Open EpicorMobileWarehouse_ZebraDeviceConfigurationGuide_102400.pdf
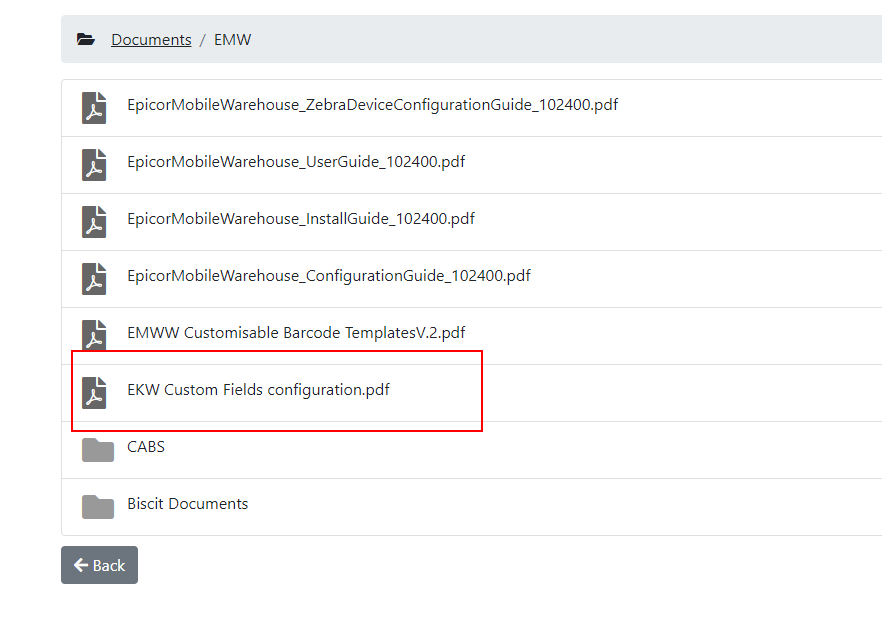The height and width of the screenshot is (638, 882). coord(372,105)
